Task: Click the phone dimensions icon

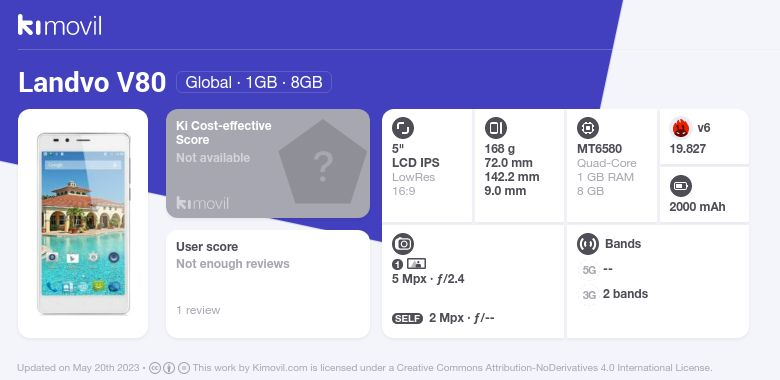Action: pyautogui.click(x=495, y=128)
